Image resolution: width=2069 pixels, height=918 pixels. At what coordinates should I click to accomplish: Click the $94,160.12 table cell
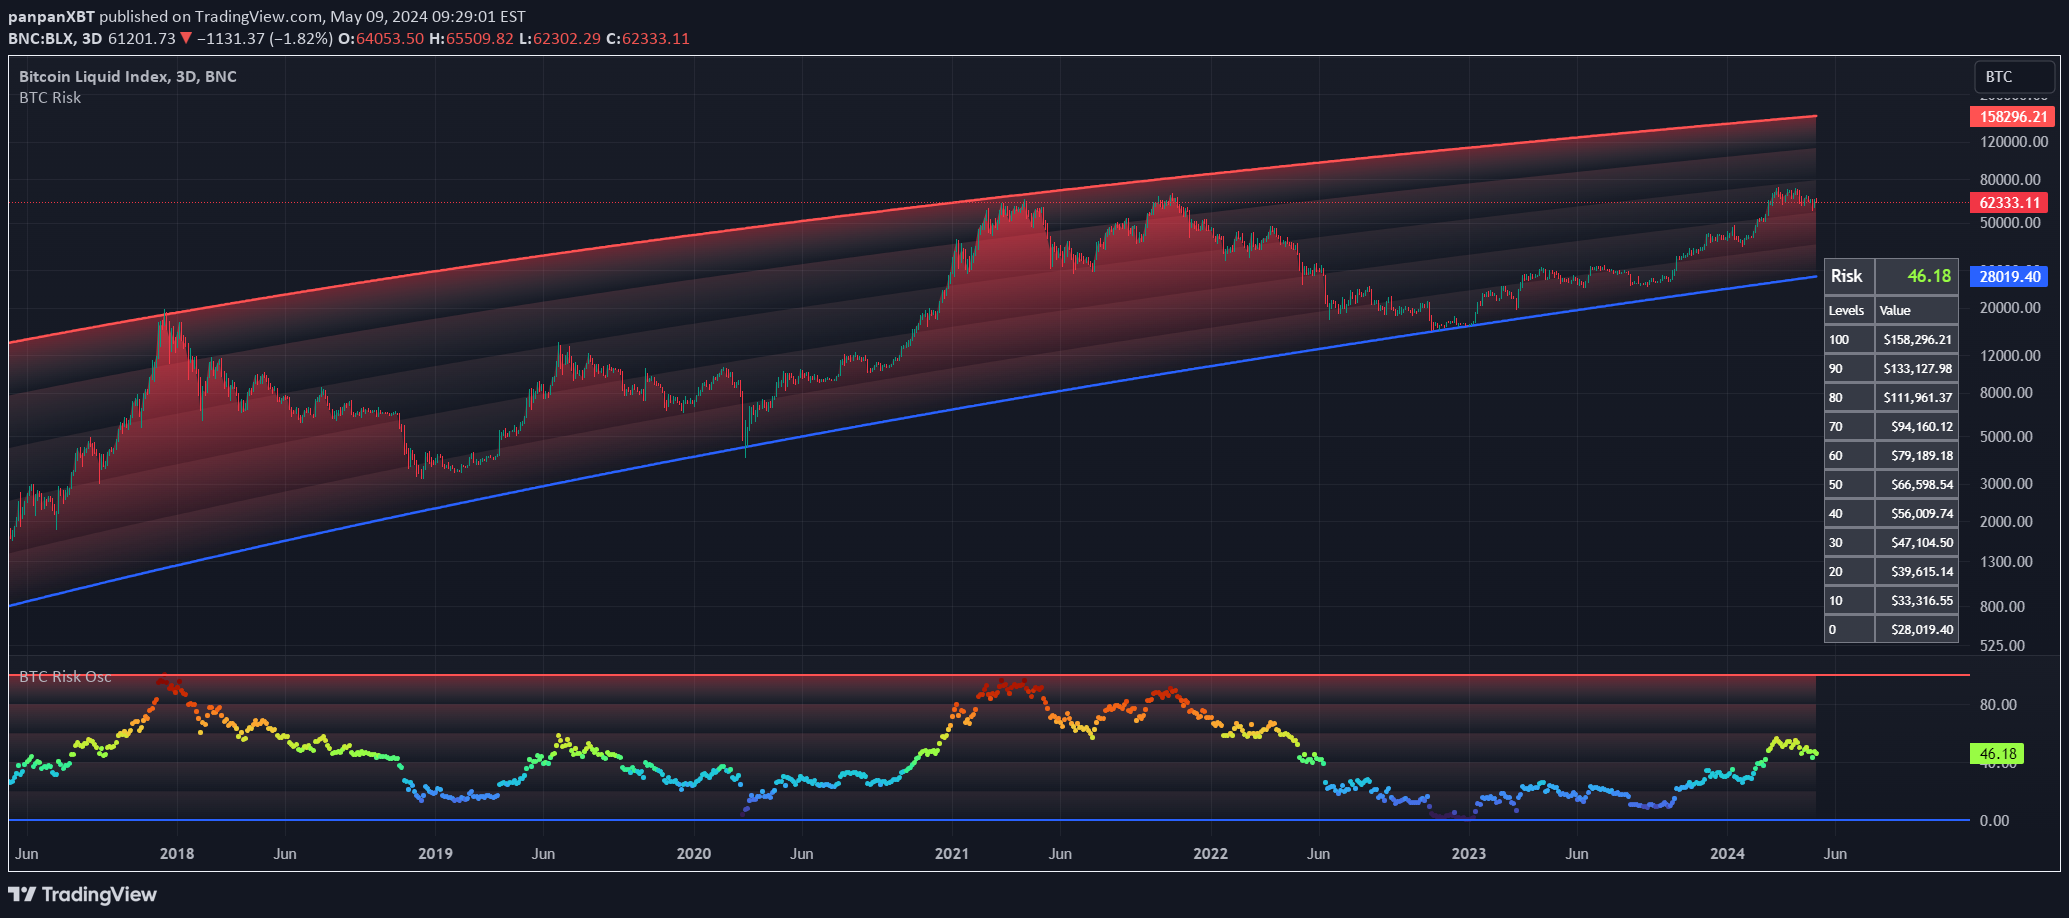[1916, 426]
